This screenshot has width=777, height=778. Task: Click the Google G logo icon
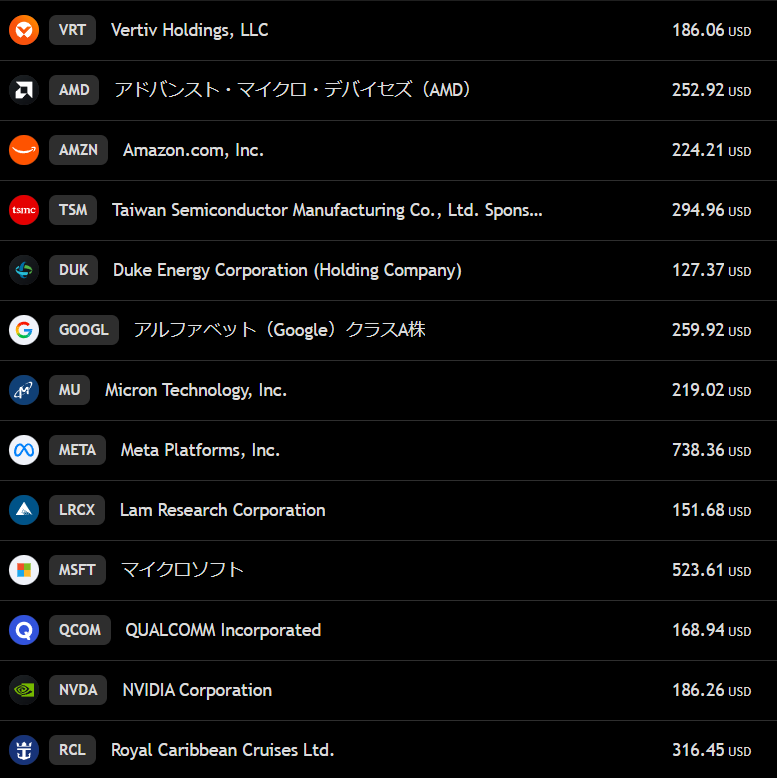click(24, 330)
